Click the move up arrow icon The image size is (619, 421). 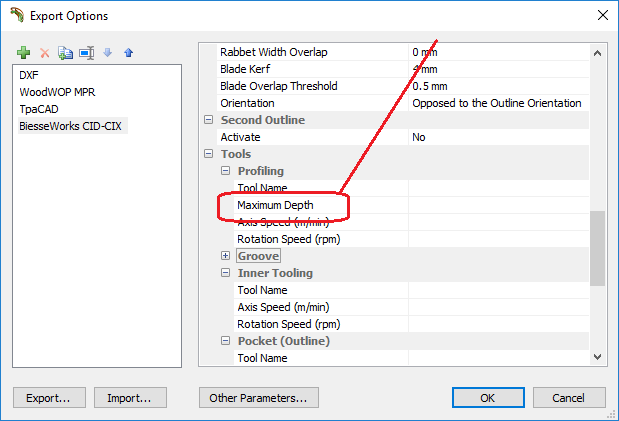pos(128,52)
